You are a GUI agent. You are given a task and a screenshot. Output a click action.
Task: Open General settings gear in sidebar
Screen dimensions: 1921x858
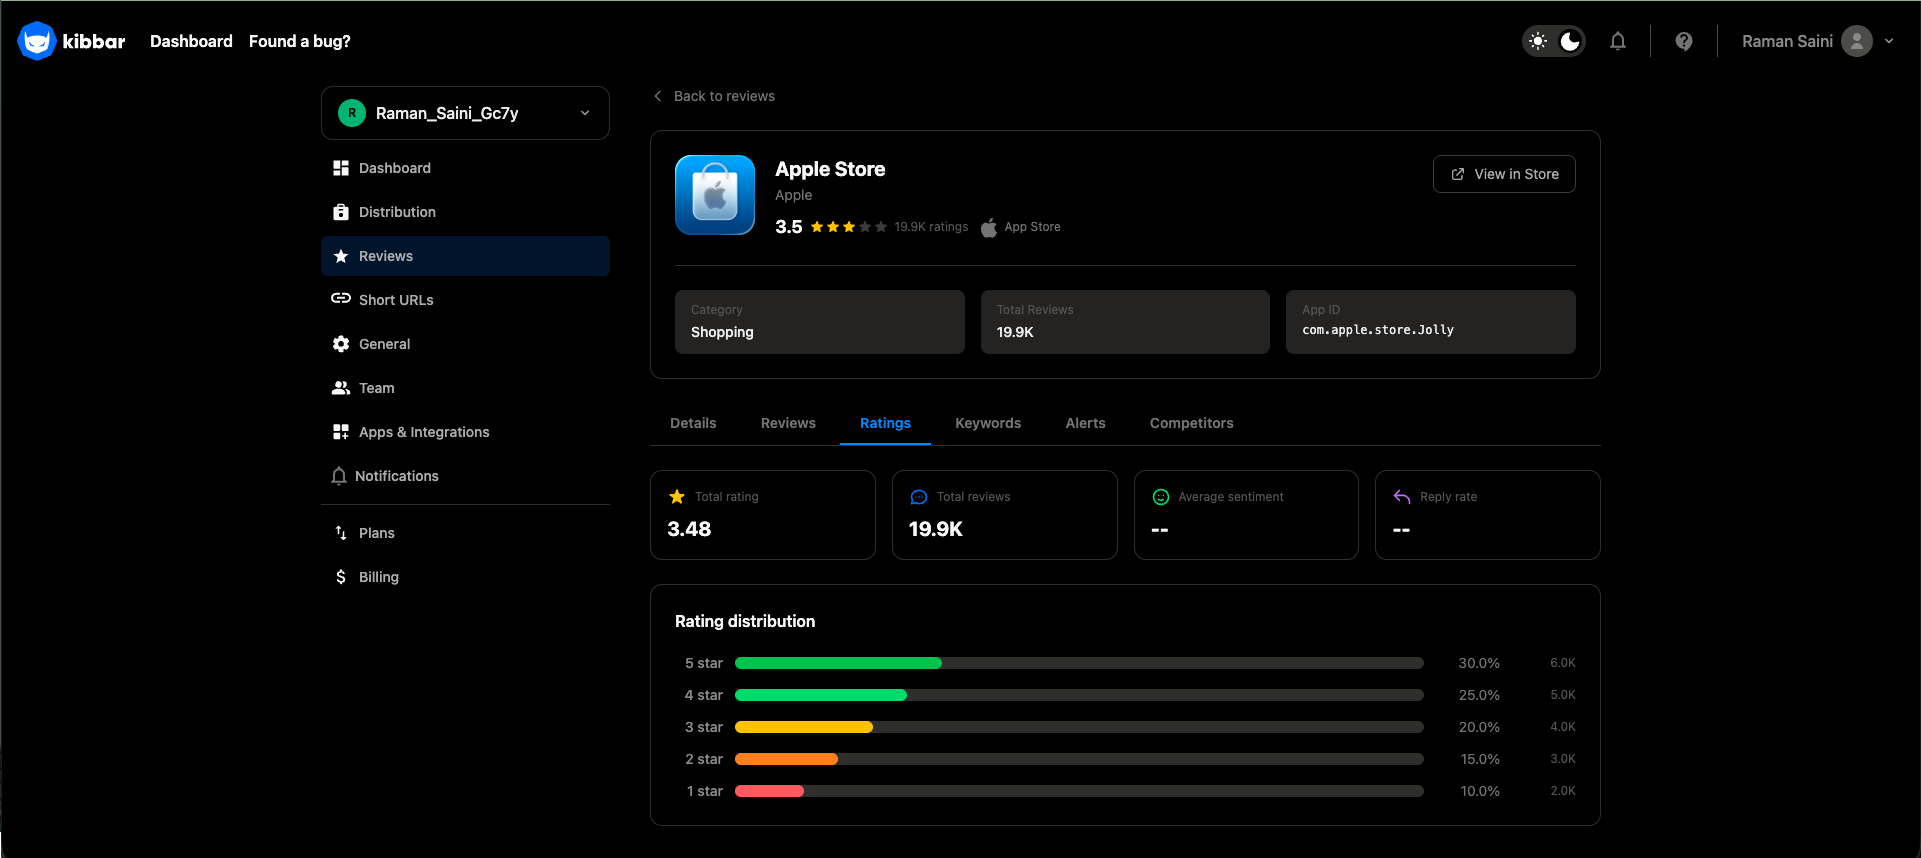coord(341,344)
